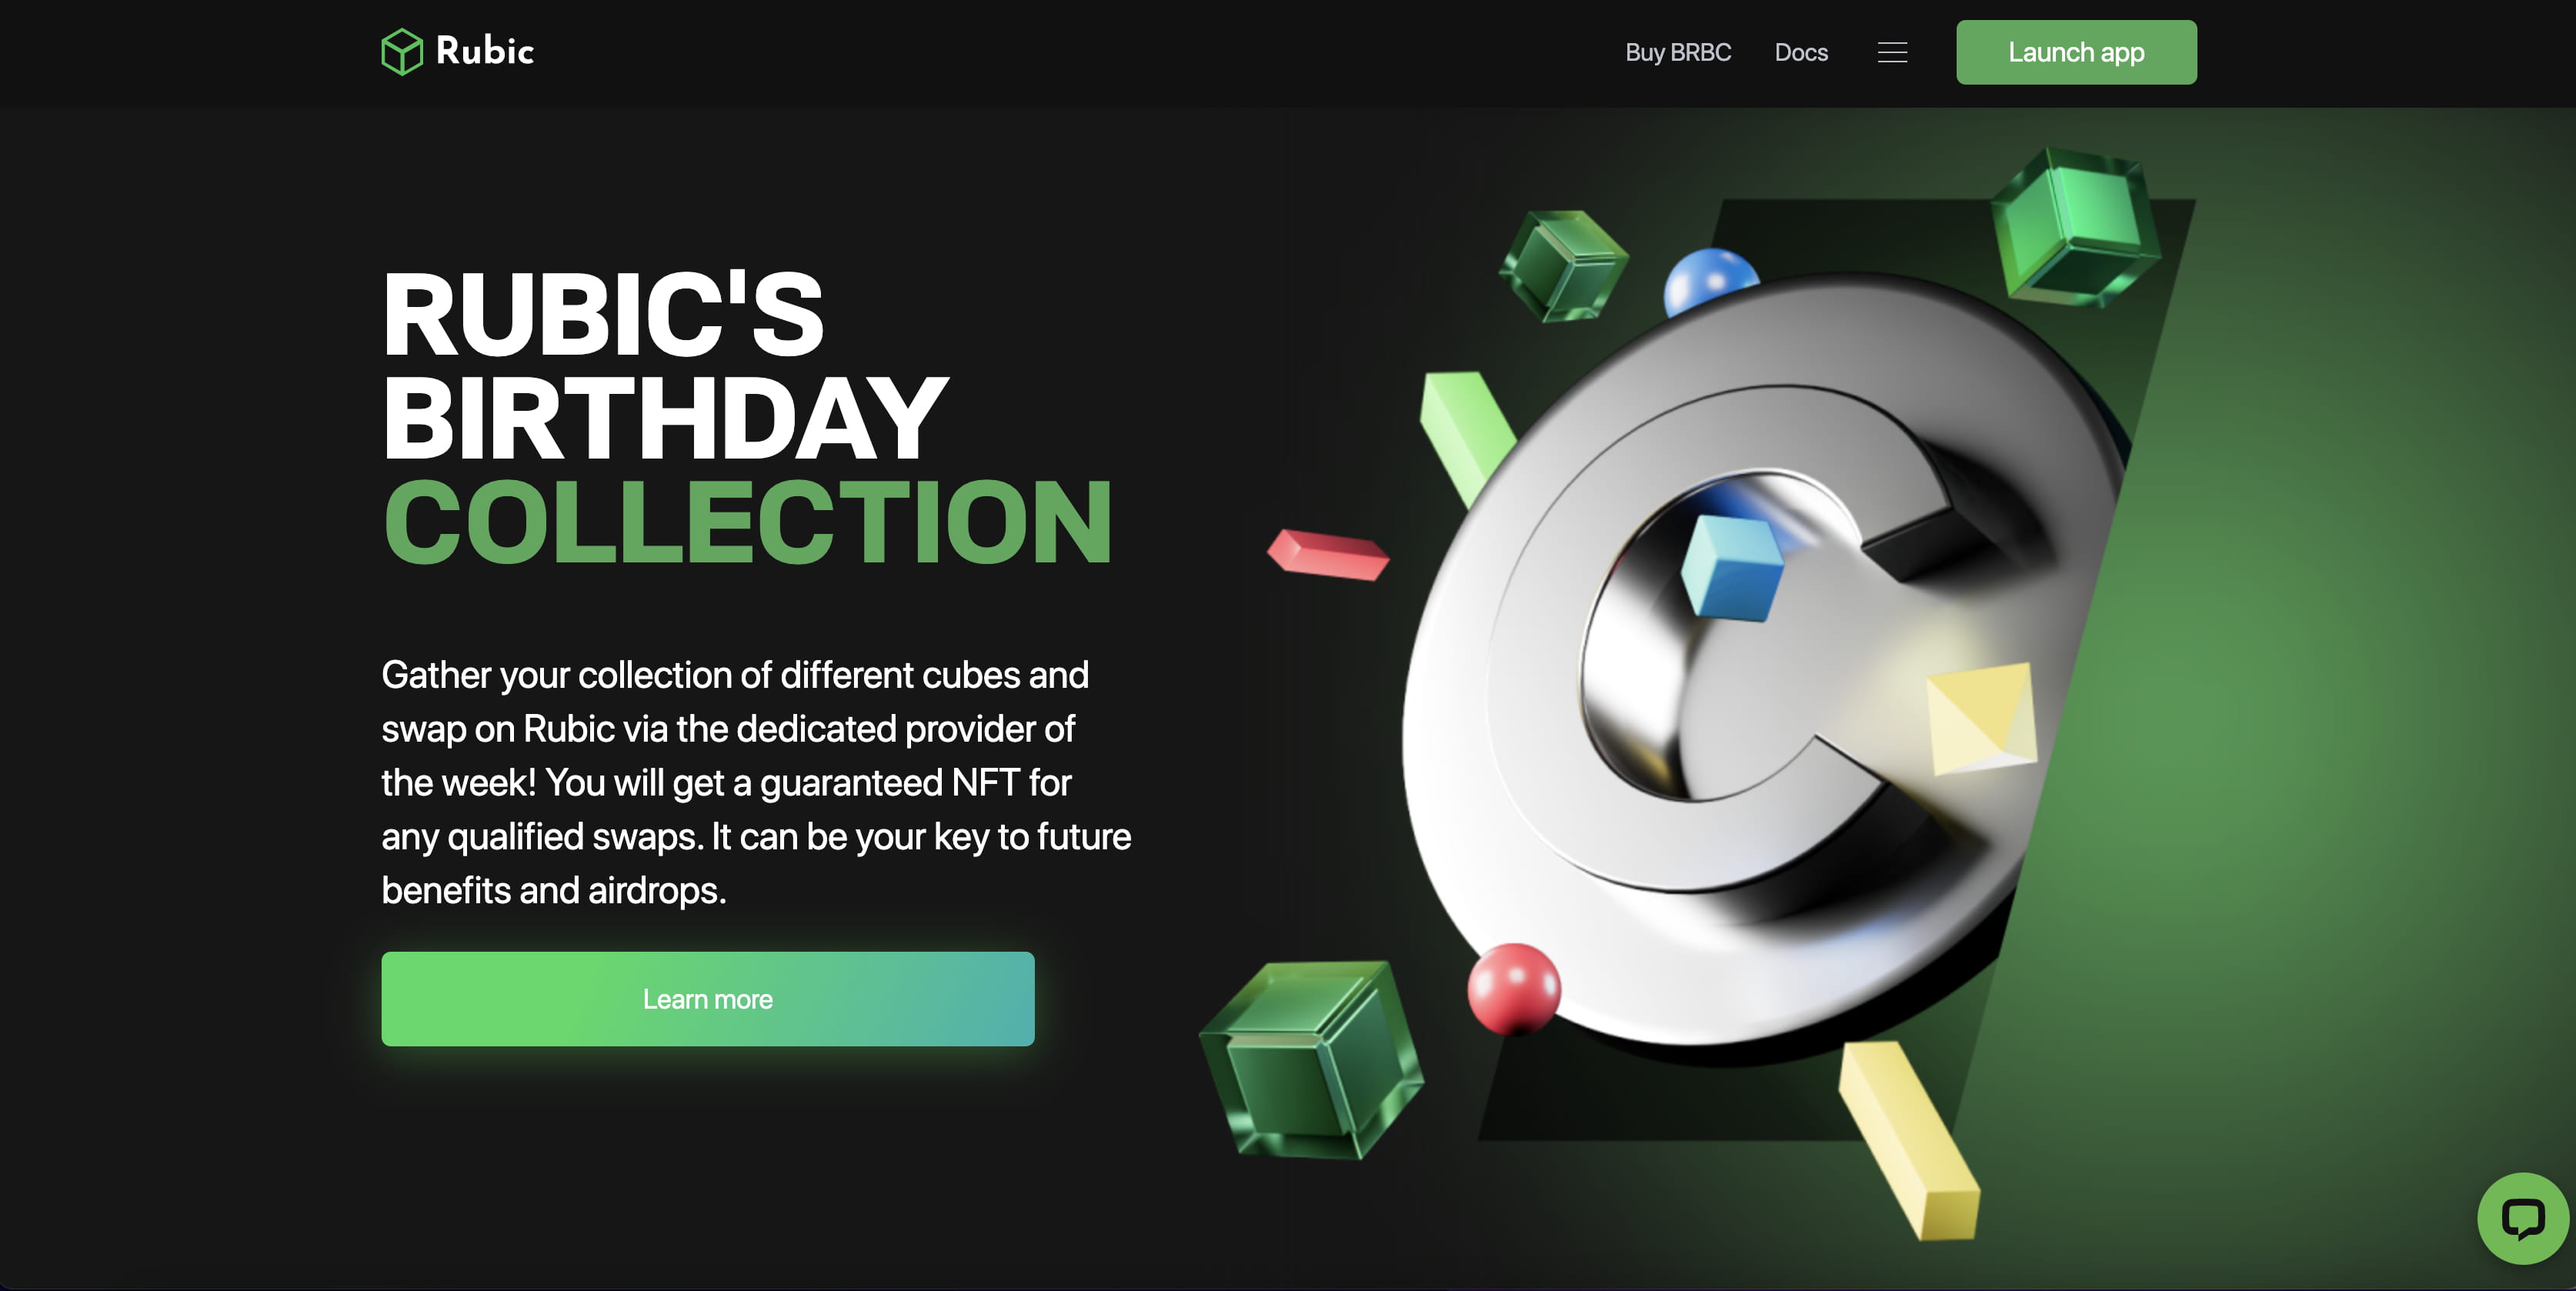Click the large green cube at bottom

click(1311, 1060)
